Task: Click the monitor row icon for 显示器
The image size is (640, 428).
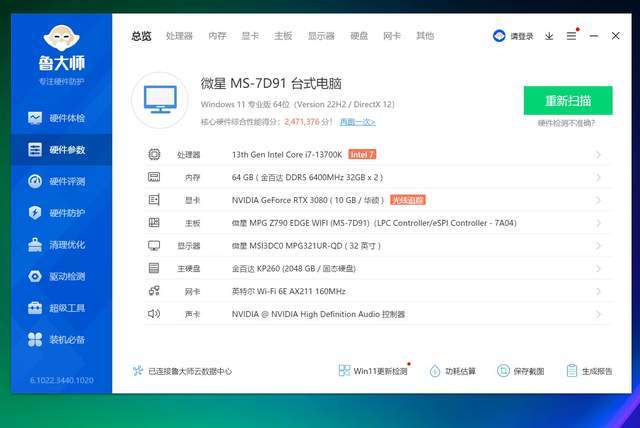Action: click(x=154, y=246)
